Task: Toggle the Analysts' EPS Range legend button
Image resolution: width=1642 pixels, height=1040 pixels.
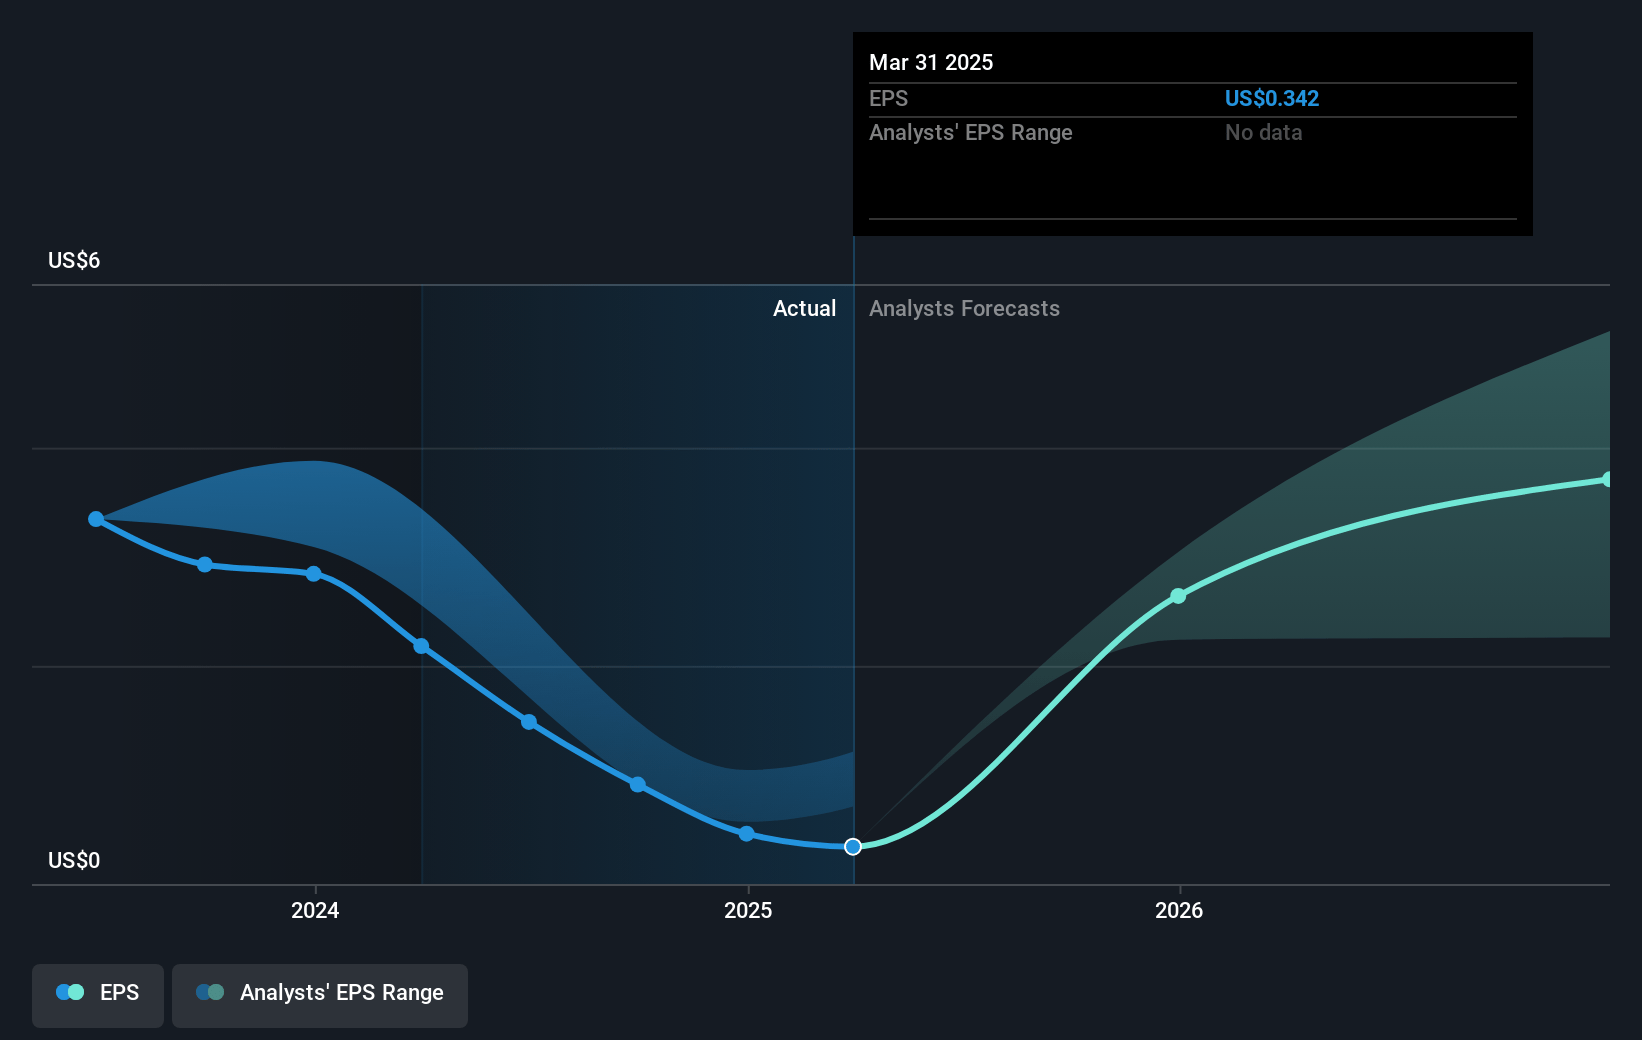Action: [320, 995]
